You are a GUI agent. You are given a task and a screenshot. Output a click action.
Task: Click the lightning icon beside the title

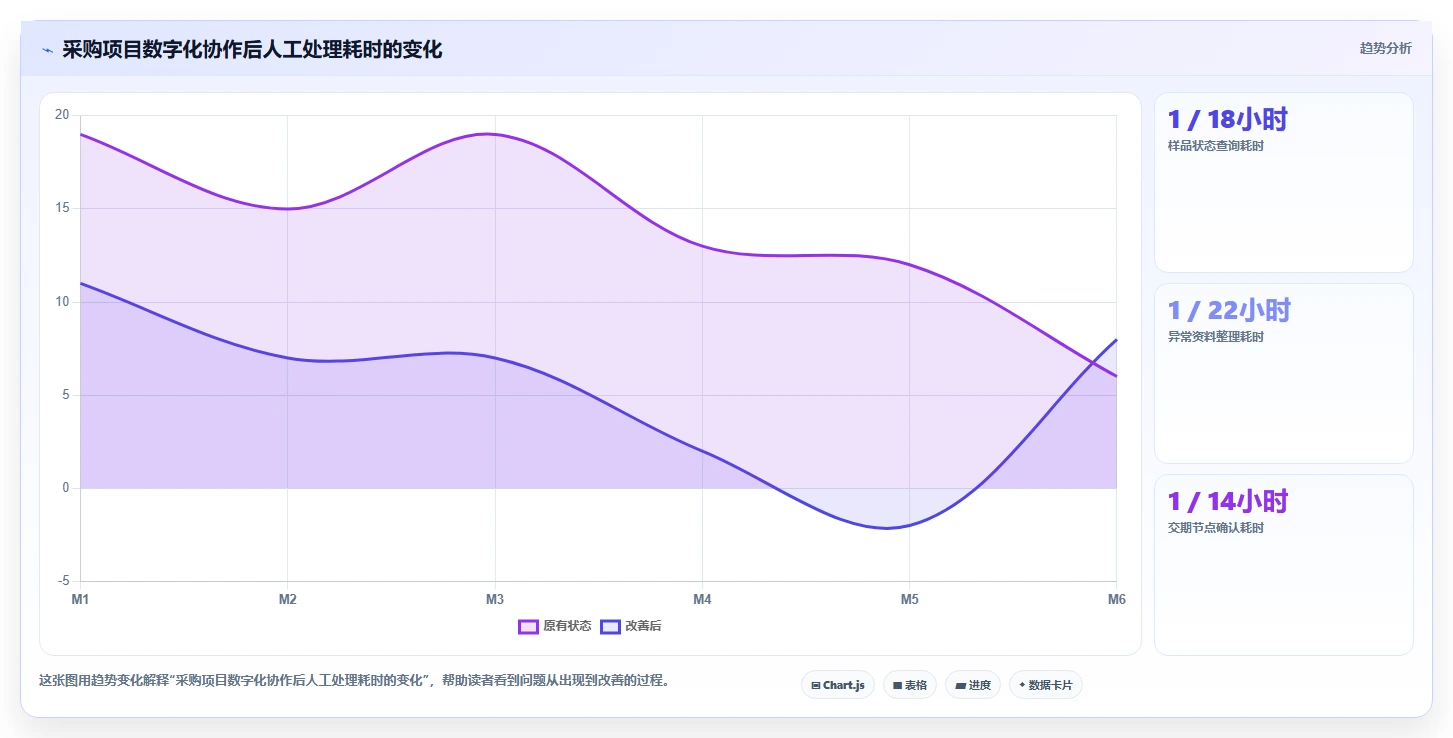click(x=47, y=50)
